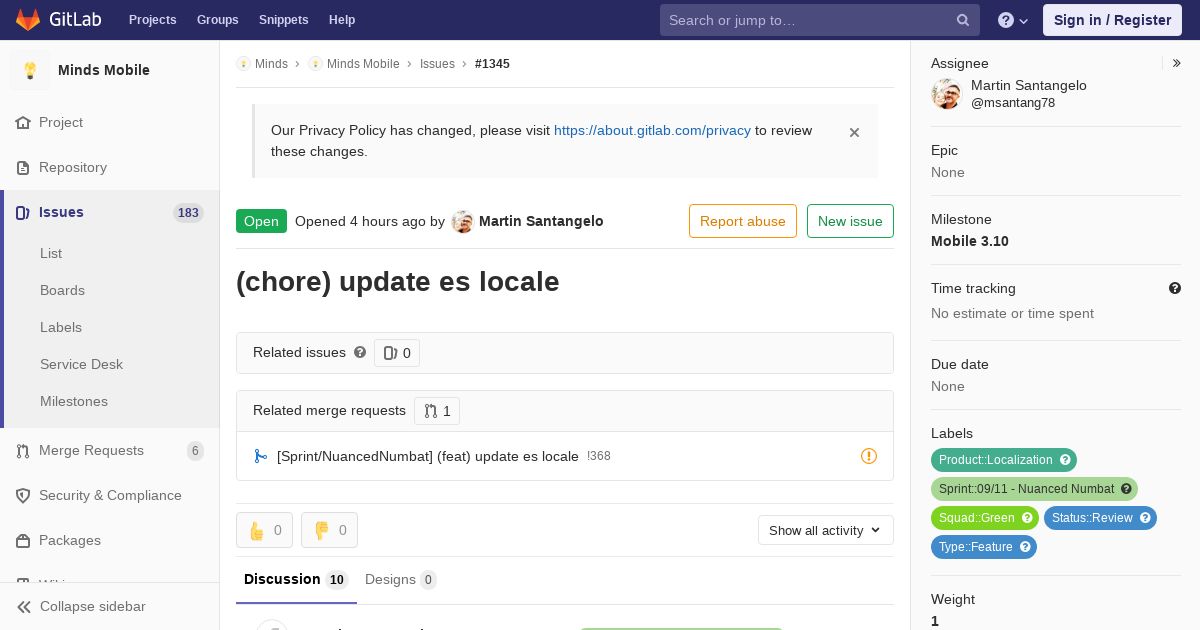The image size is (1200, 630).
Task: Open the top Help link
Action: click(342, 19)
